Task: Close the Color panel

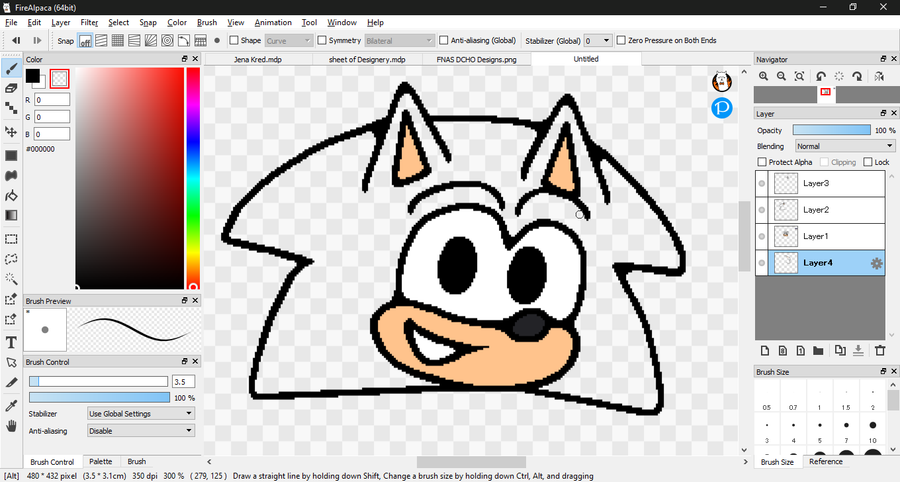Action: pos(195,59)
